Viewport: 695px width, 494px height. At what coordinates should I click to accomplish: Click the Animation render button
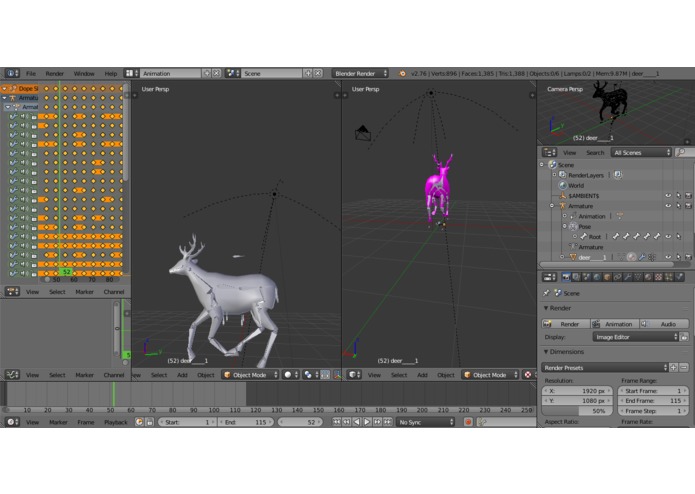(x=615, y=324)
